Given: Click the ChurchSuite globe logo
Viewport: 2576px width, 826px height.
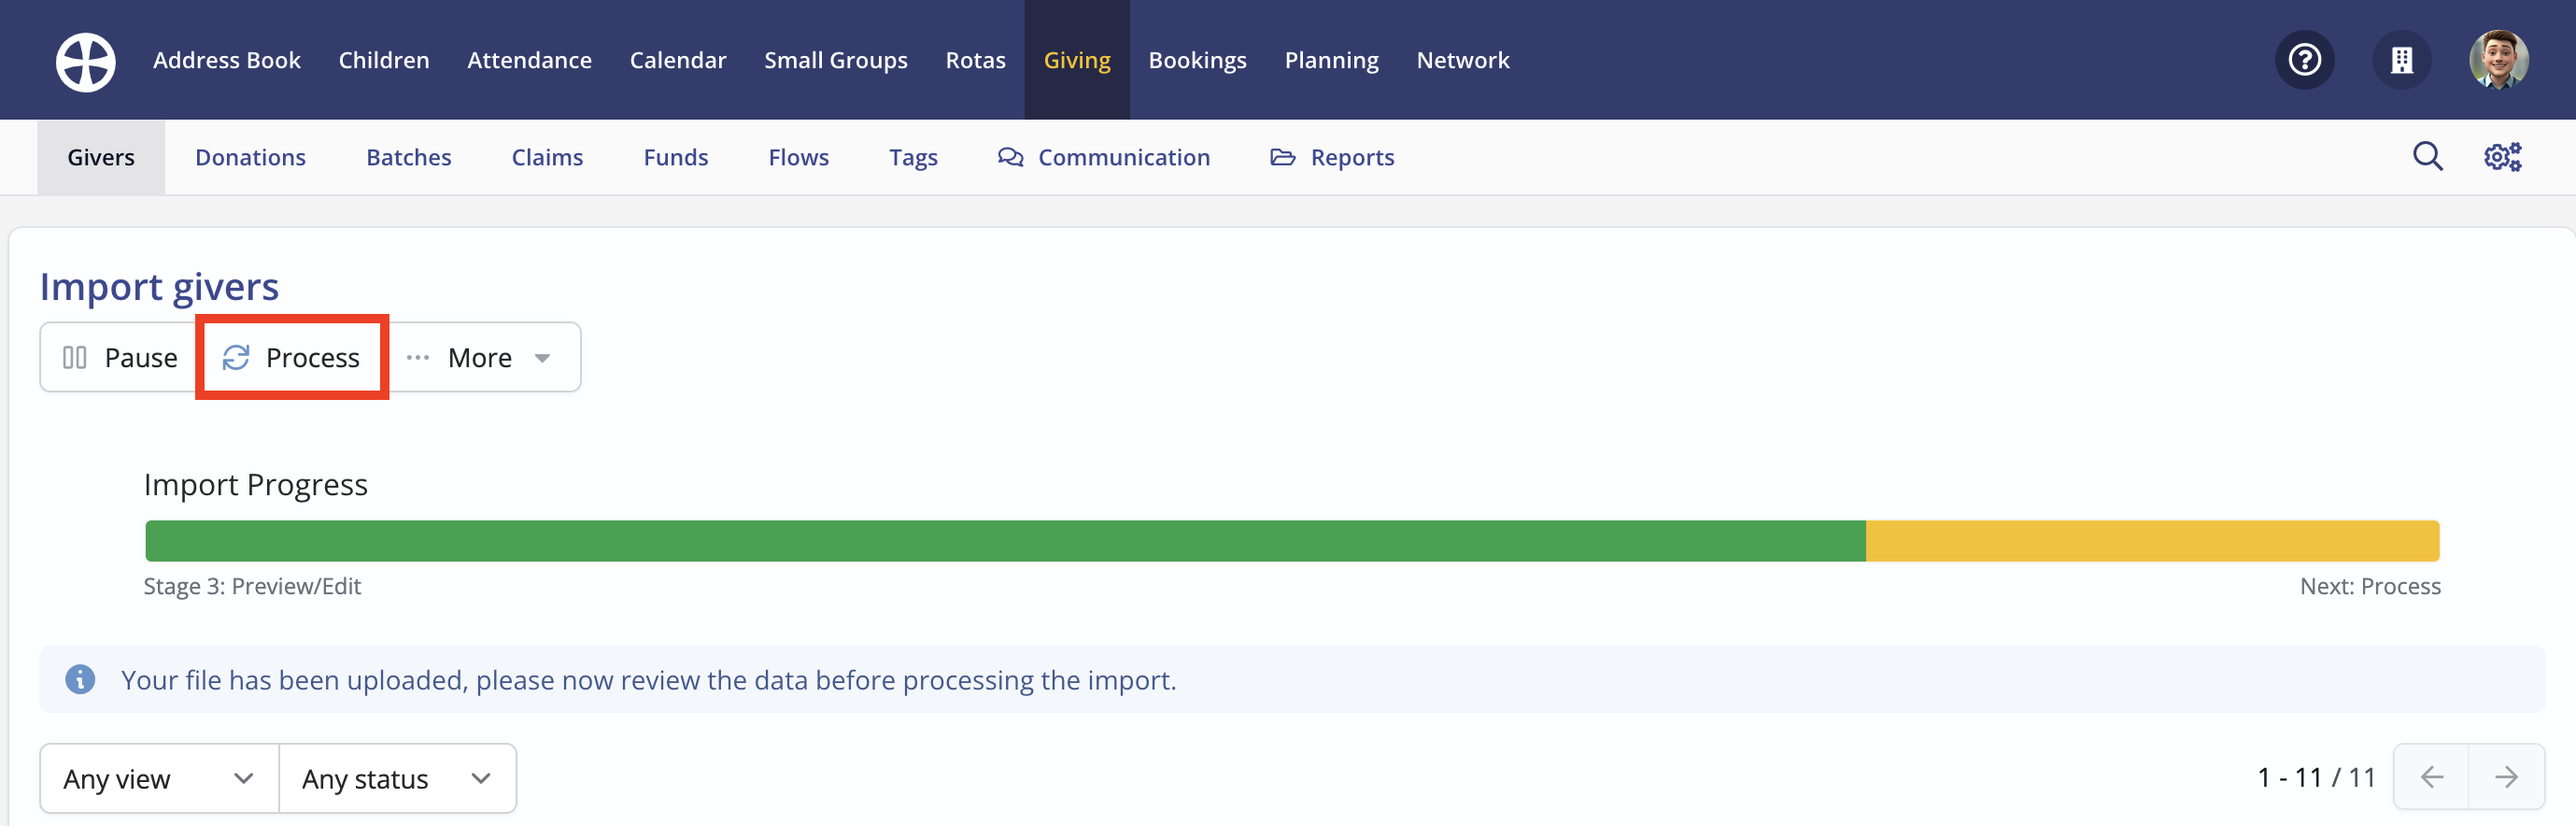Looking at the screenshot, I should click(x=86, y=61).
